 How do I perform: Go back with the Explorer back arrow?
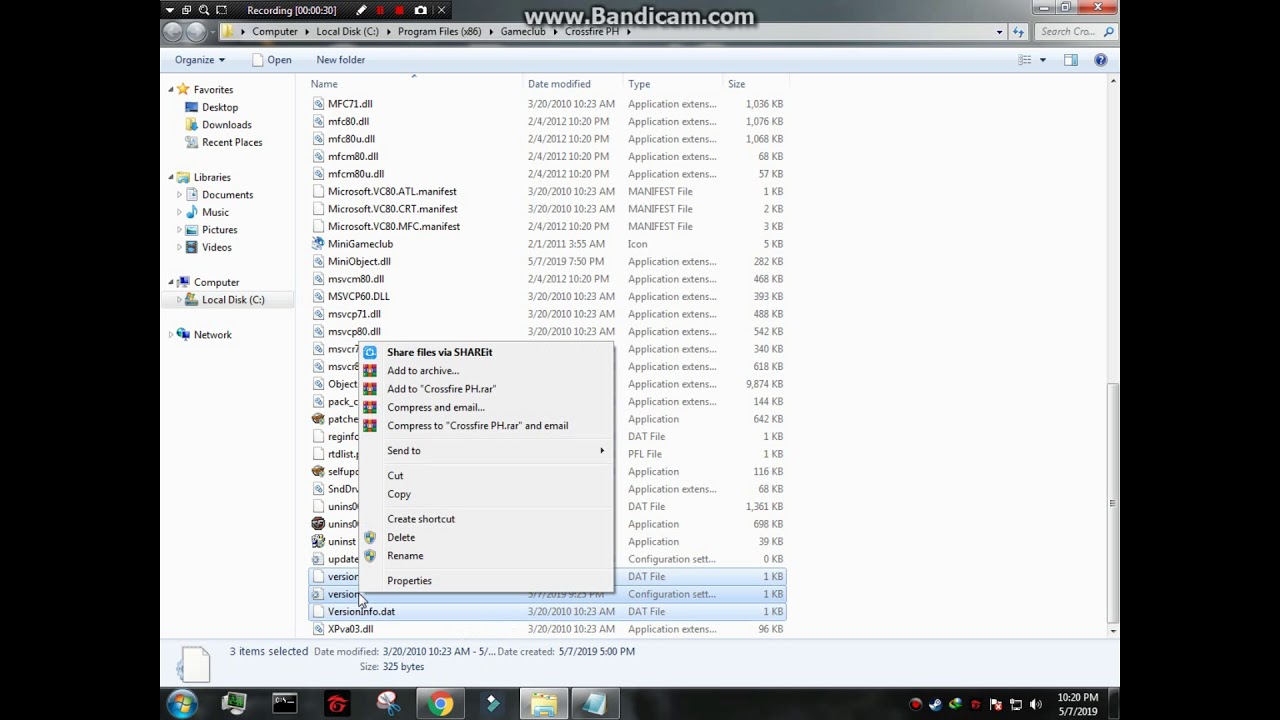[x=173, y=32]
